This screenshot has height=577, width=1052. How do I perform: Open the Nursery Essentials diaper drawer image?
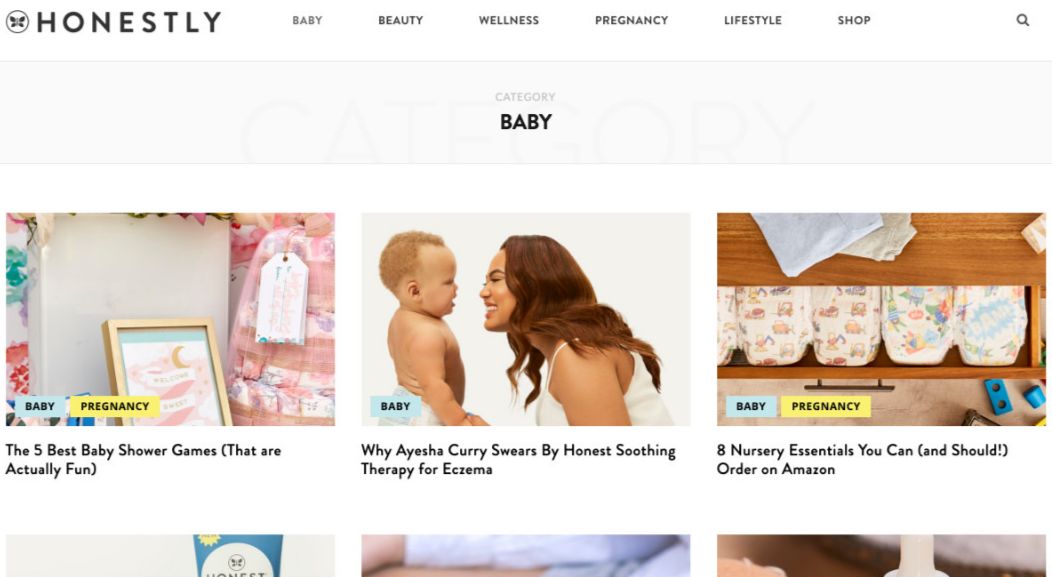coord(882,319)
